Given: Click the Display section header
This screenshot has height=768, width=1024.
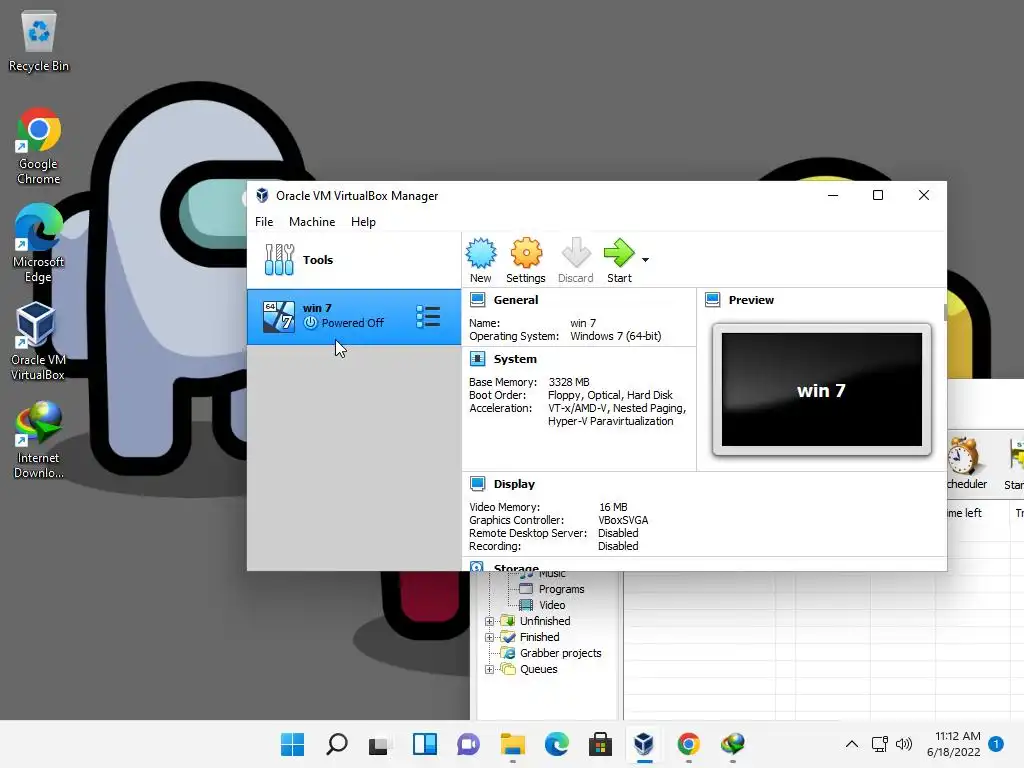Looking at the screenshot, I should pyautogui.click(x=514, y=484).
